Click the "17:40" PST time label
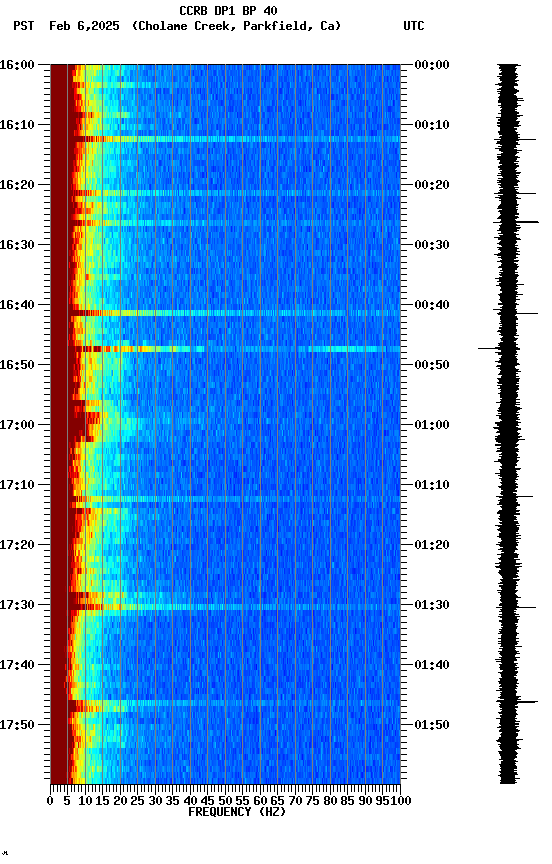The image size is (552, 864). click(17, 666)
